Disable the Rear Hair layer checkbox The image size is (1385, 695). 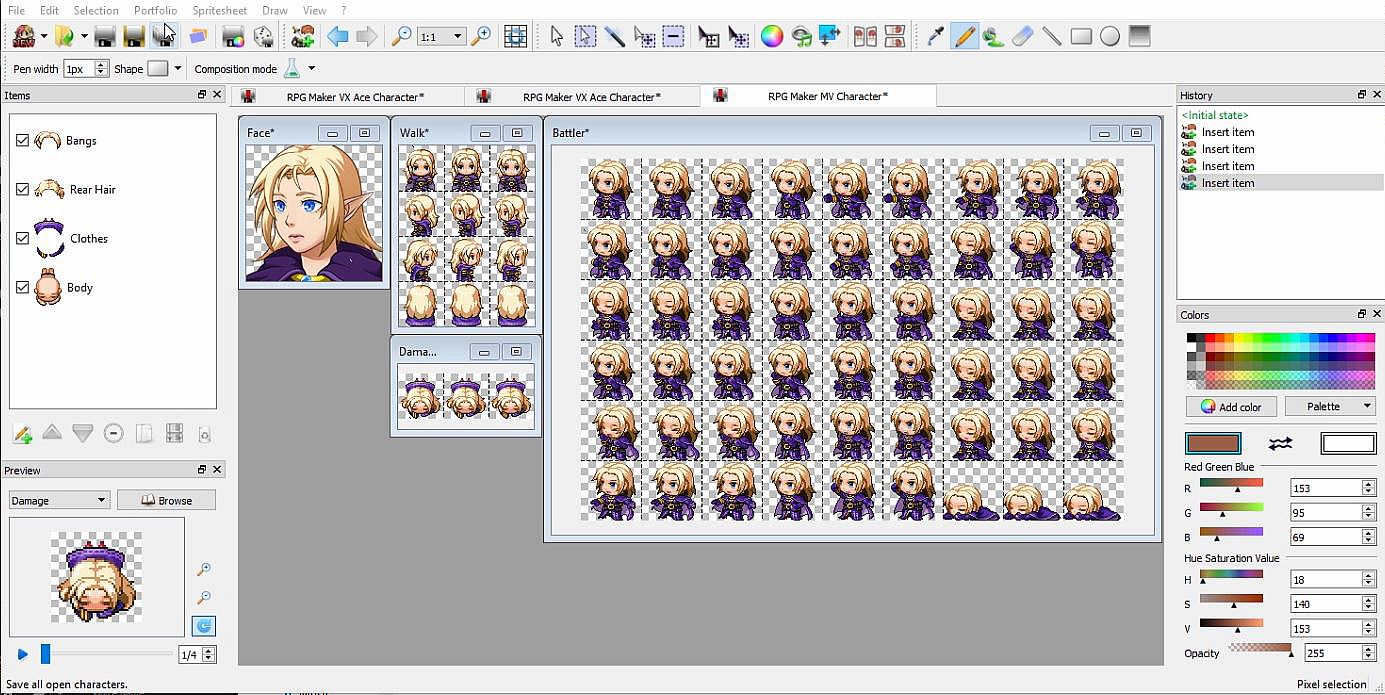click(23, 190)
